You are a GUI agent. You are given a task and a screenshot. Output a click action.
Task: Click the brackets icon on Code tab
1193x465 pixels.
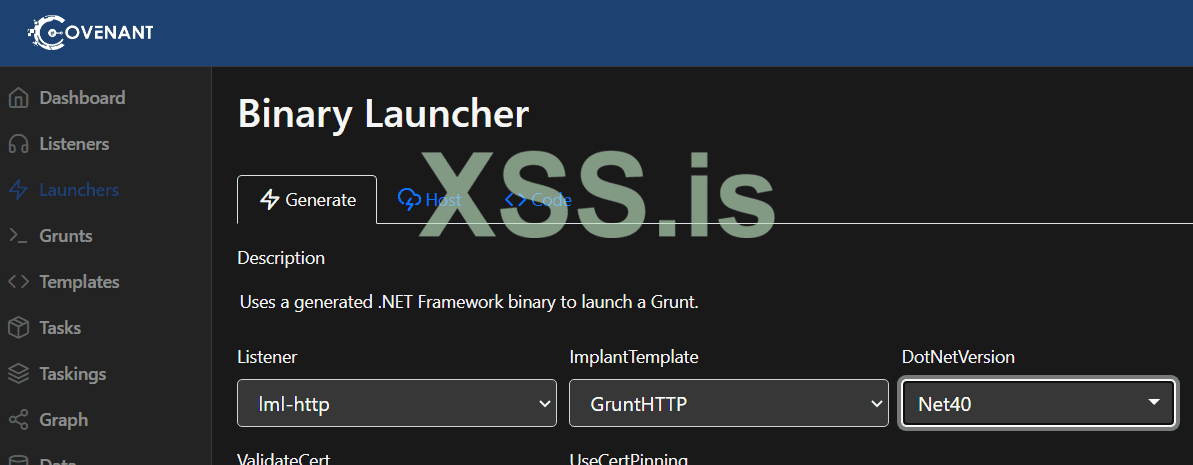(515, 199)
